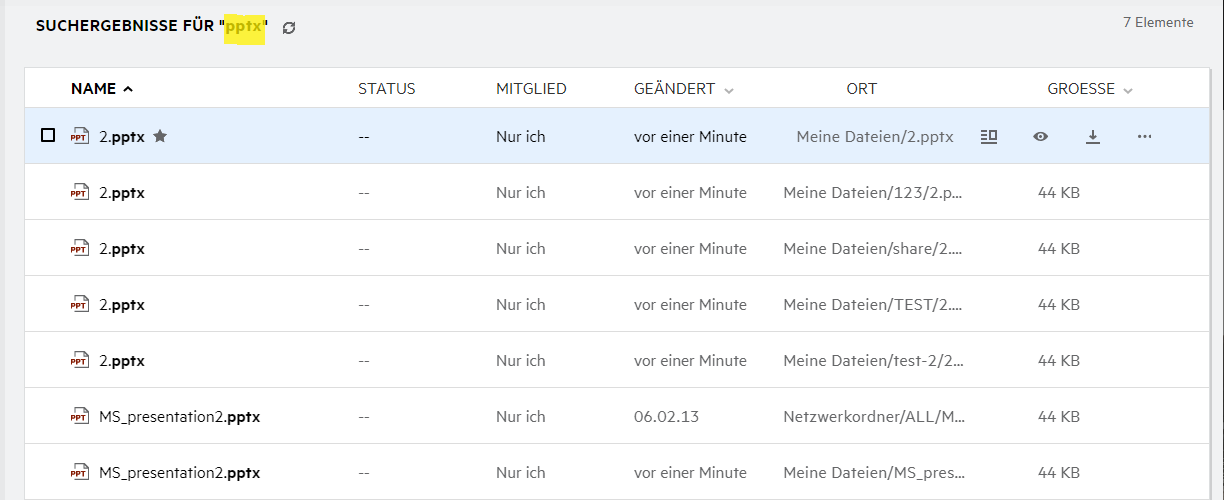
Task: Open details panel icon for first 2.pptx
Action: 989,136
